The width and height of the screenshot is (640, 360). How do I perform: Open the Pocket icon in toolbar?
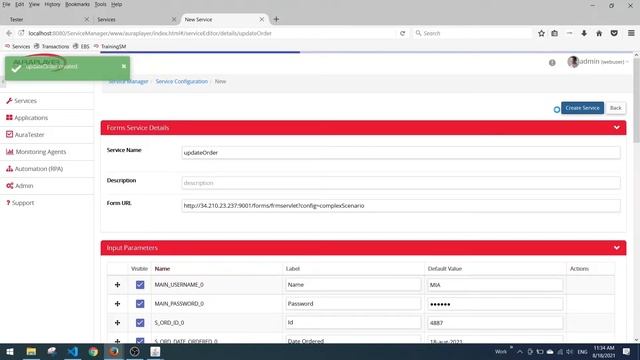point(614,33)
